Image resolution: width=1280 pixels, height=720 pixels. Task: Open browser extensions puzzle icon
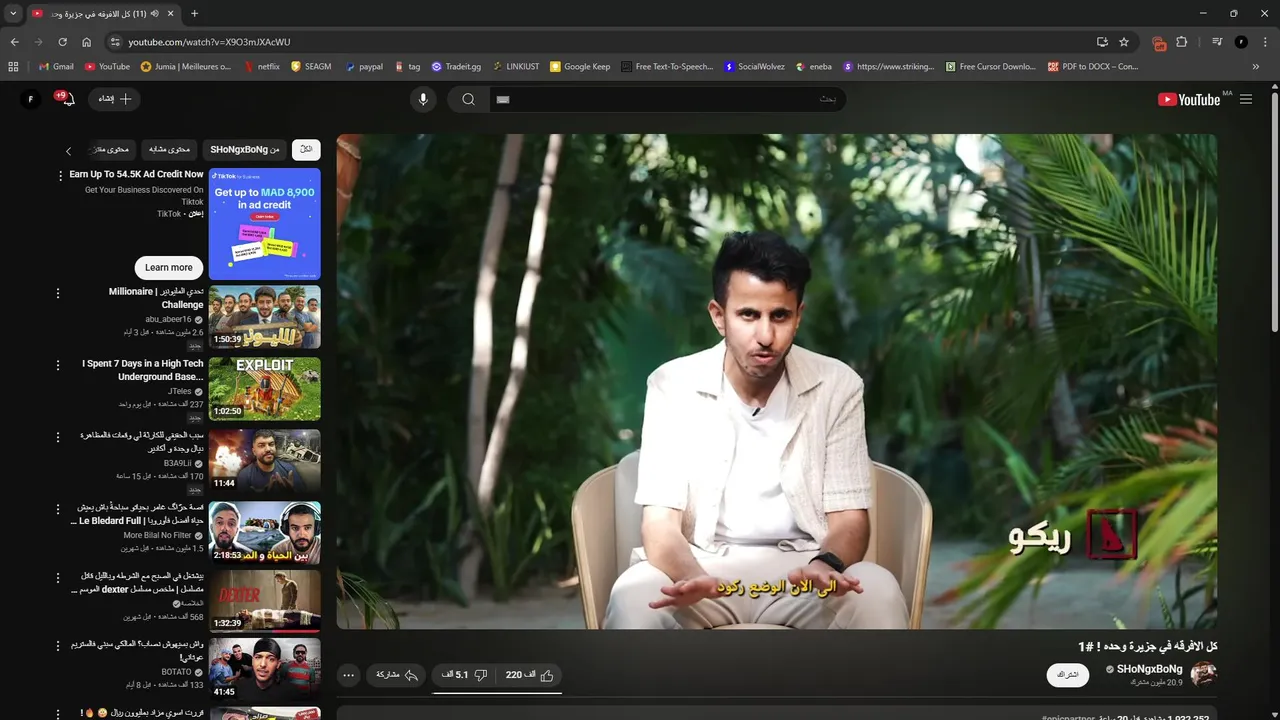[x=1182, y=42]
